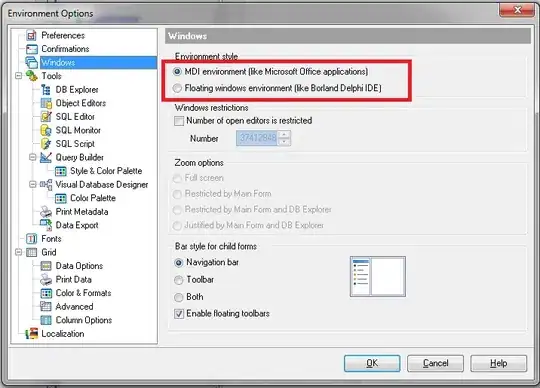540x388 pixels.
Task: Select Toolbar radio button
Action: pyautogui.click(x=179, y=280)
